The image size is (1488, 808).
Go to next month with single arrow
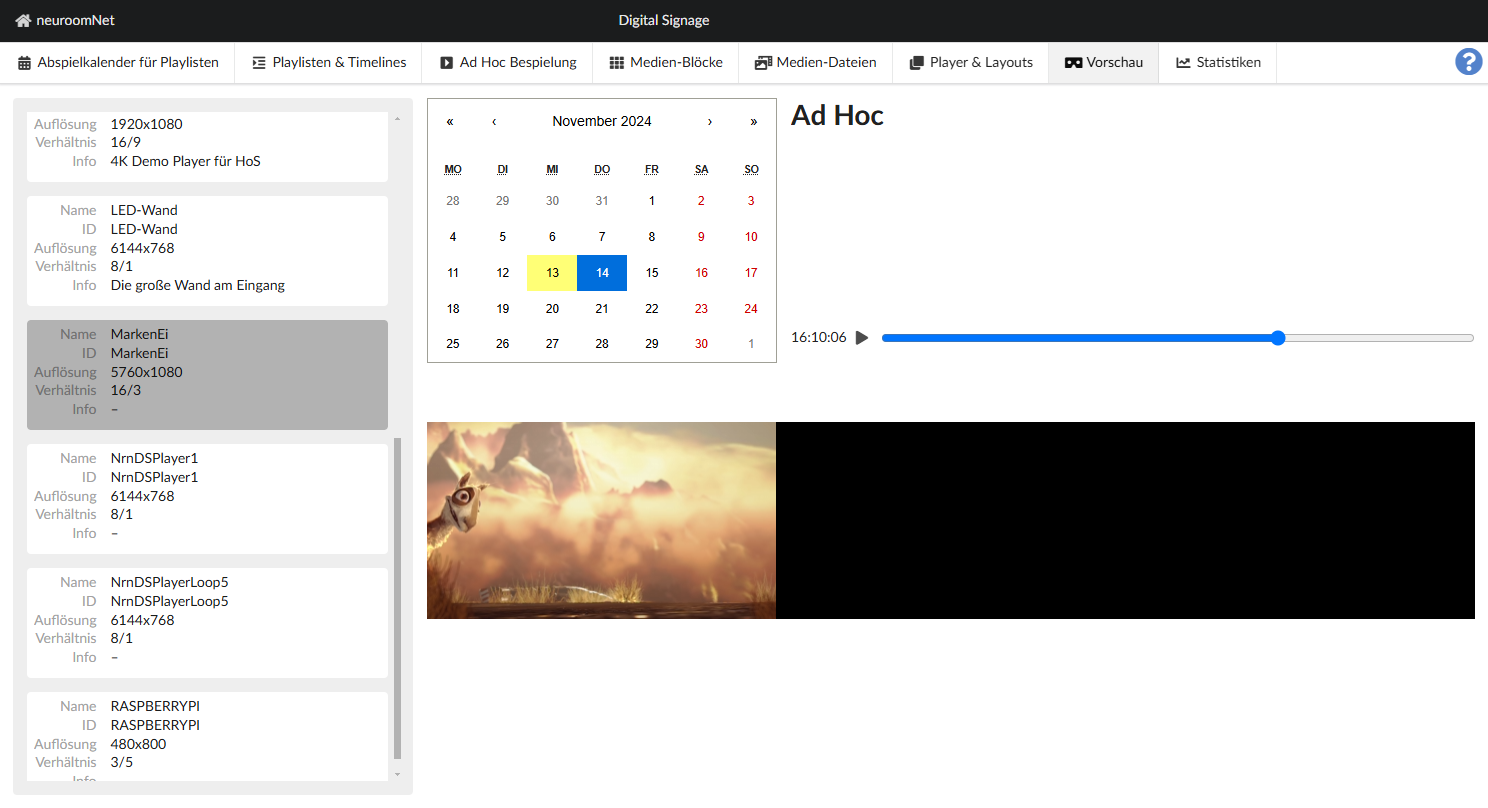coord(710,122)
